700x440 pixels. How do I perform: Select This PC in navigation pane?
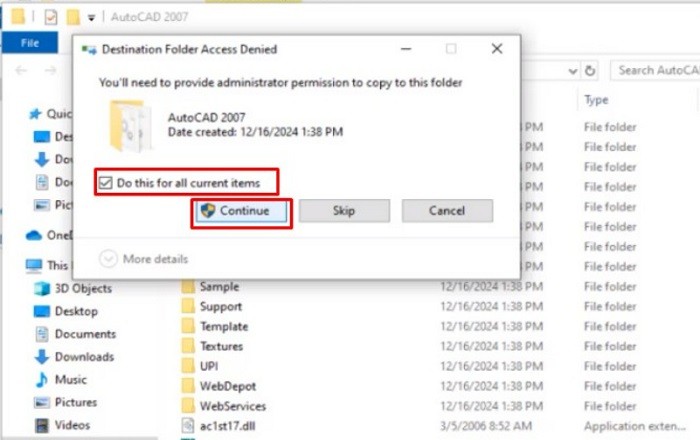(x=47, y=266)
